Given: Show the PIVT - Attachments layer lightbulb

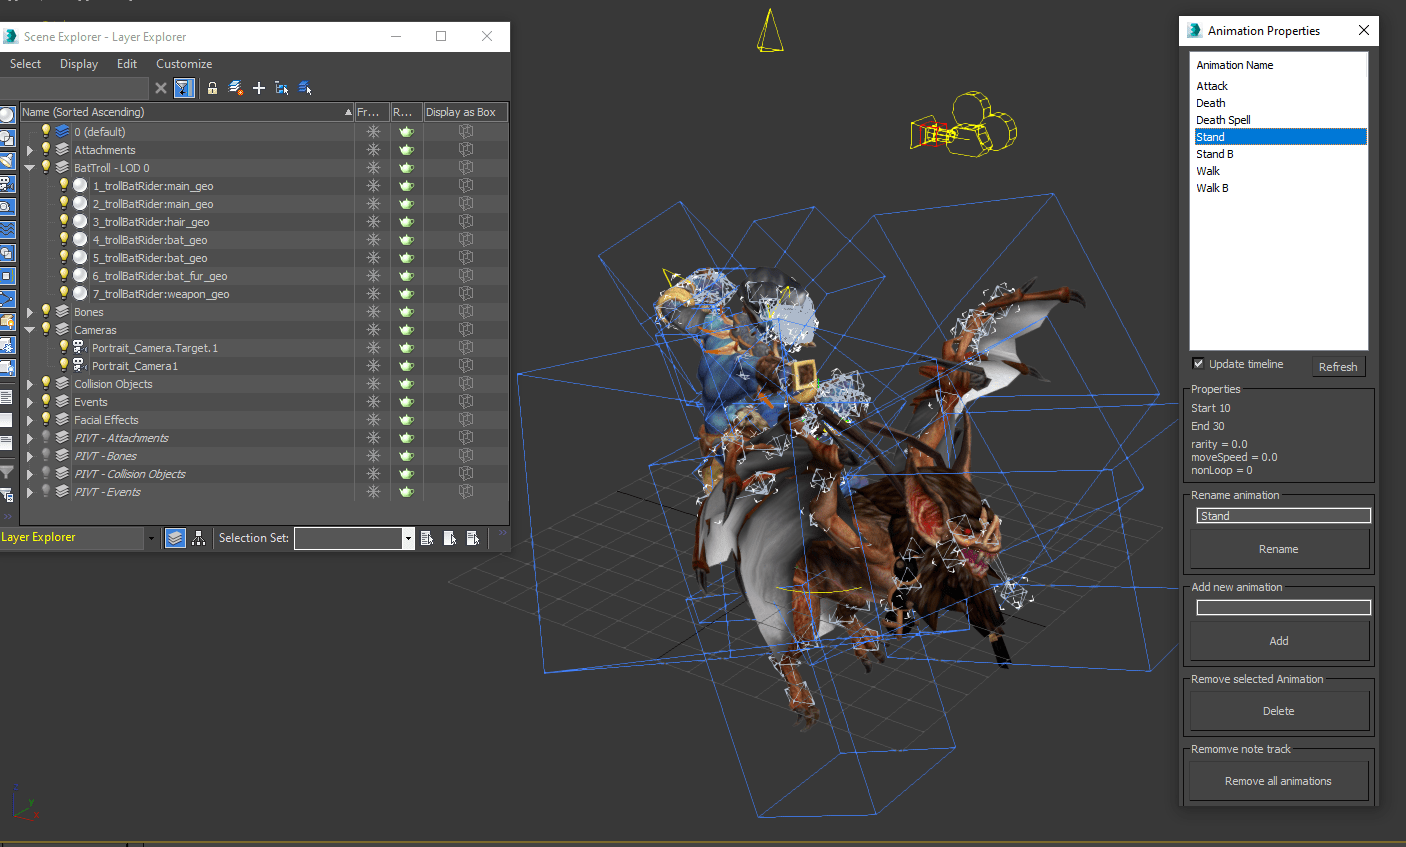Looking at the screenshot, I should pos(46,437).
